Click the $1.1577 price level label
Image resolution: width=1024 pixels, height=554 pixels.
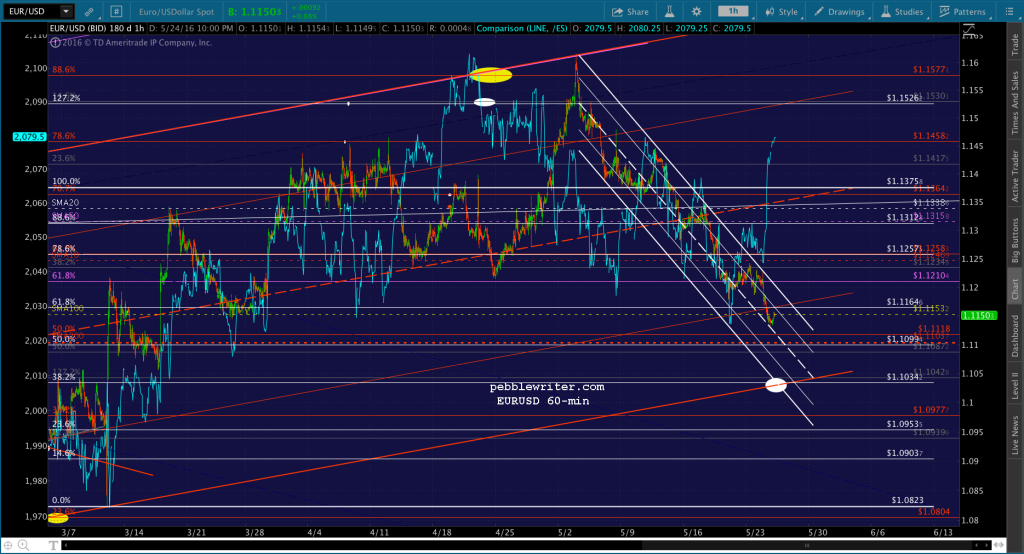pyautogui.click(x=931, y=69)
